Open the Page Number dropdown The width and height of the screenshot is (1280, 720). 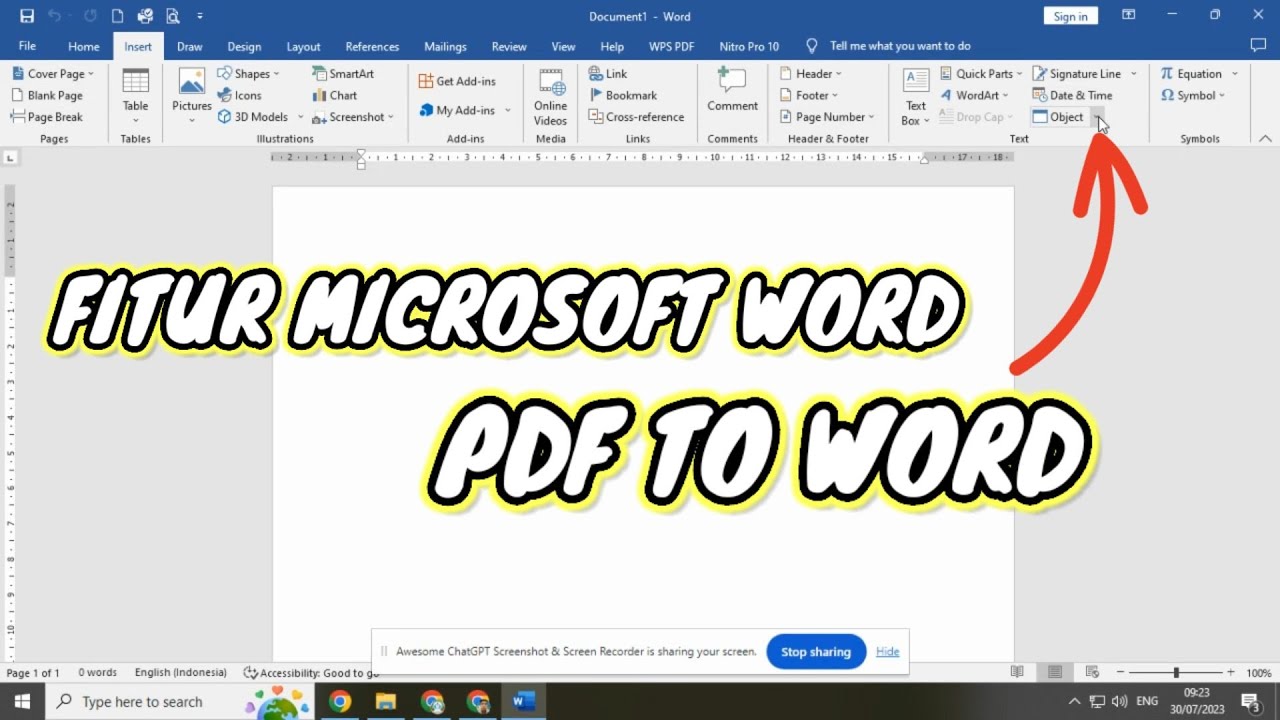coord(827,117)
